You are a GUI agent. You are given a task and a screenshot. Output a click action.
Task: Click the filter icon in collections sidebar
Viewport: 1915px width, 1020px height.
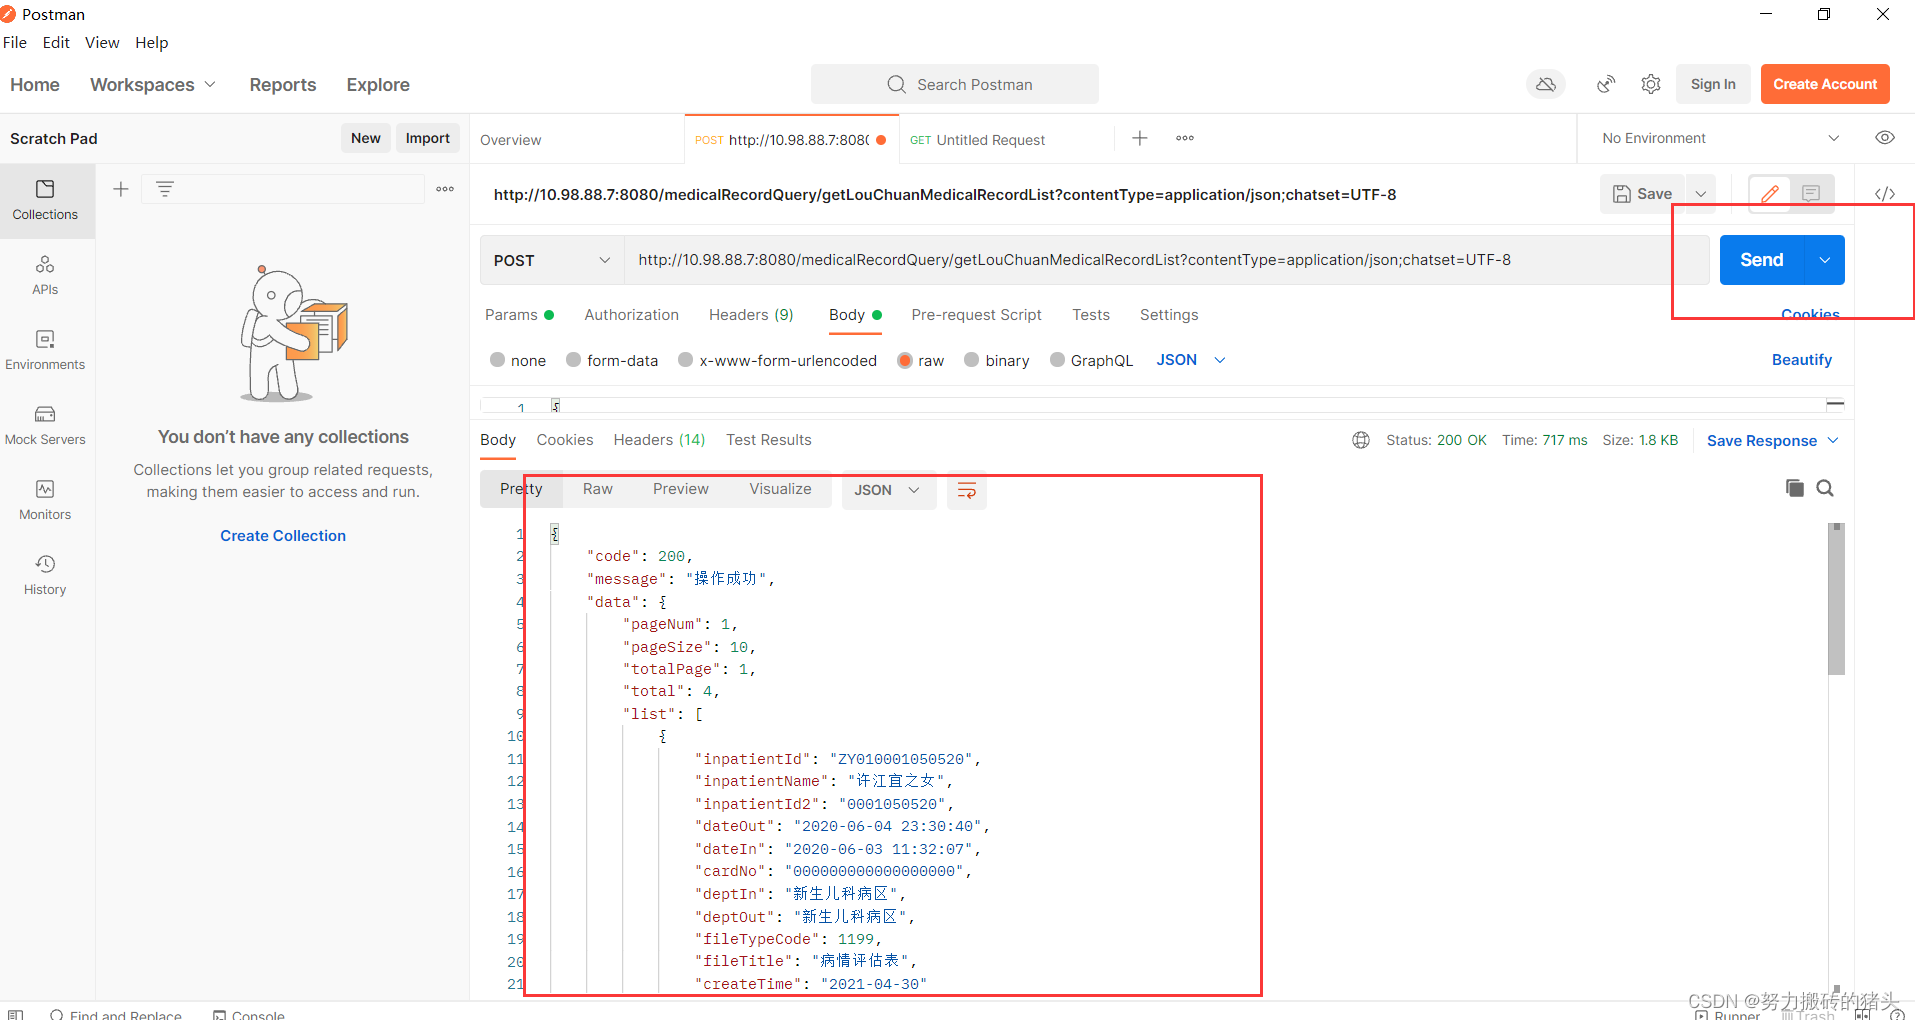click(165, 189)
